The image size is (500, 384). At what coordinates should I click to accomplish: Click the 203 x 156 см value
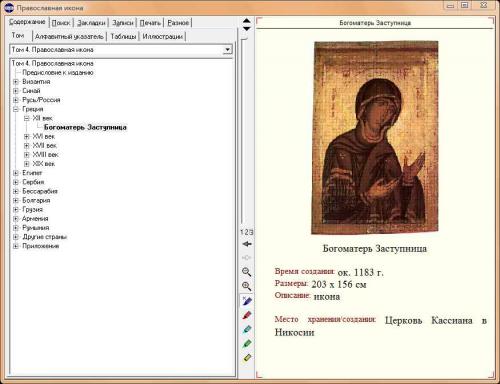tap(339, 284)
